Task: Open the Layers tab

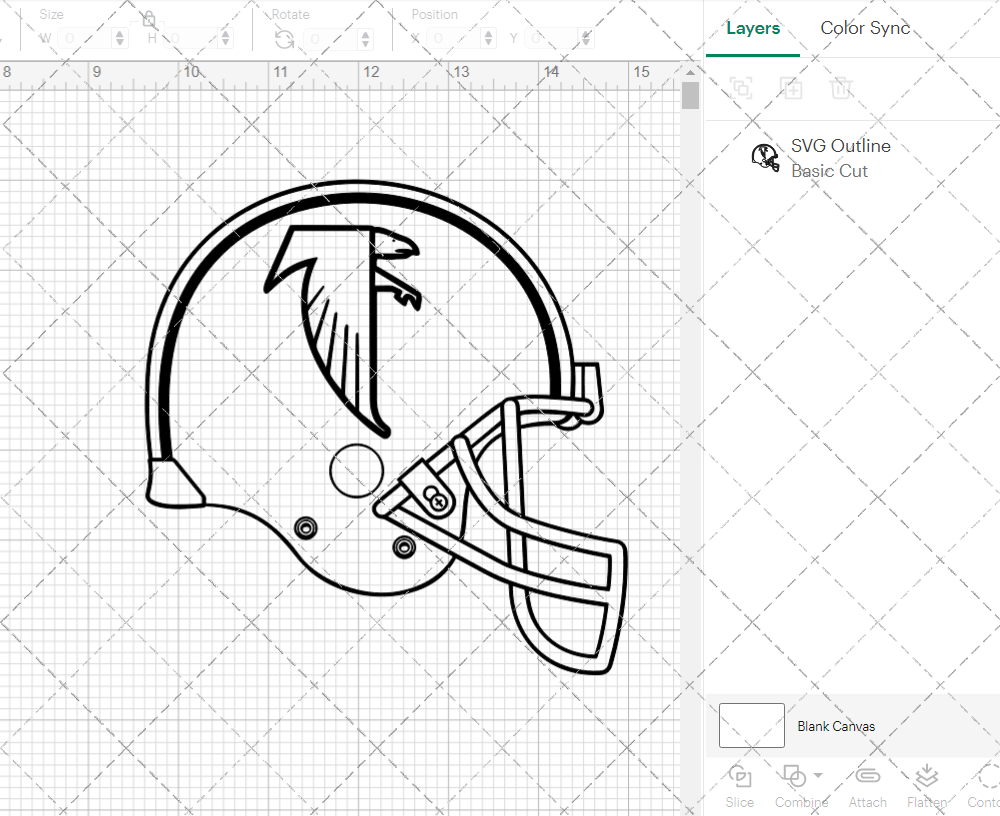Action: pos(753,28)
